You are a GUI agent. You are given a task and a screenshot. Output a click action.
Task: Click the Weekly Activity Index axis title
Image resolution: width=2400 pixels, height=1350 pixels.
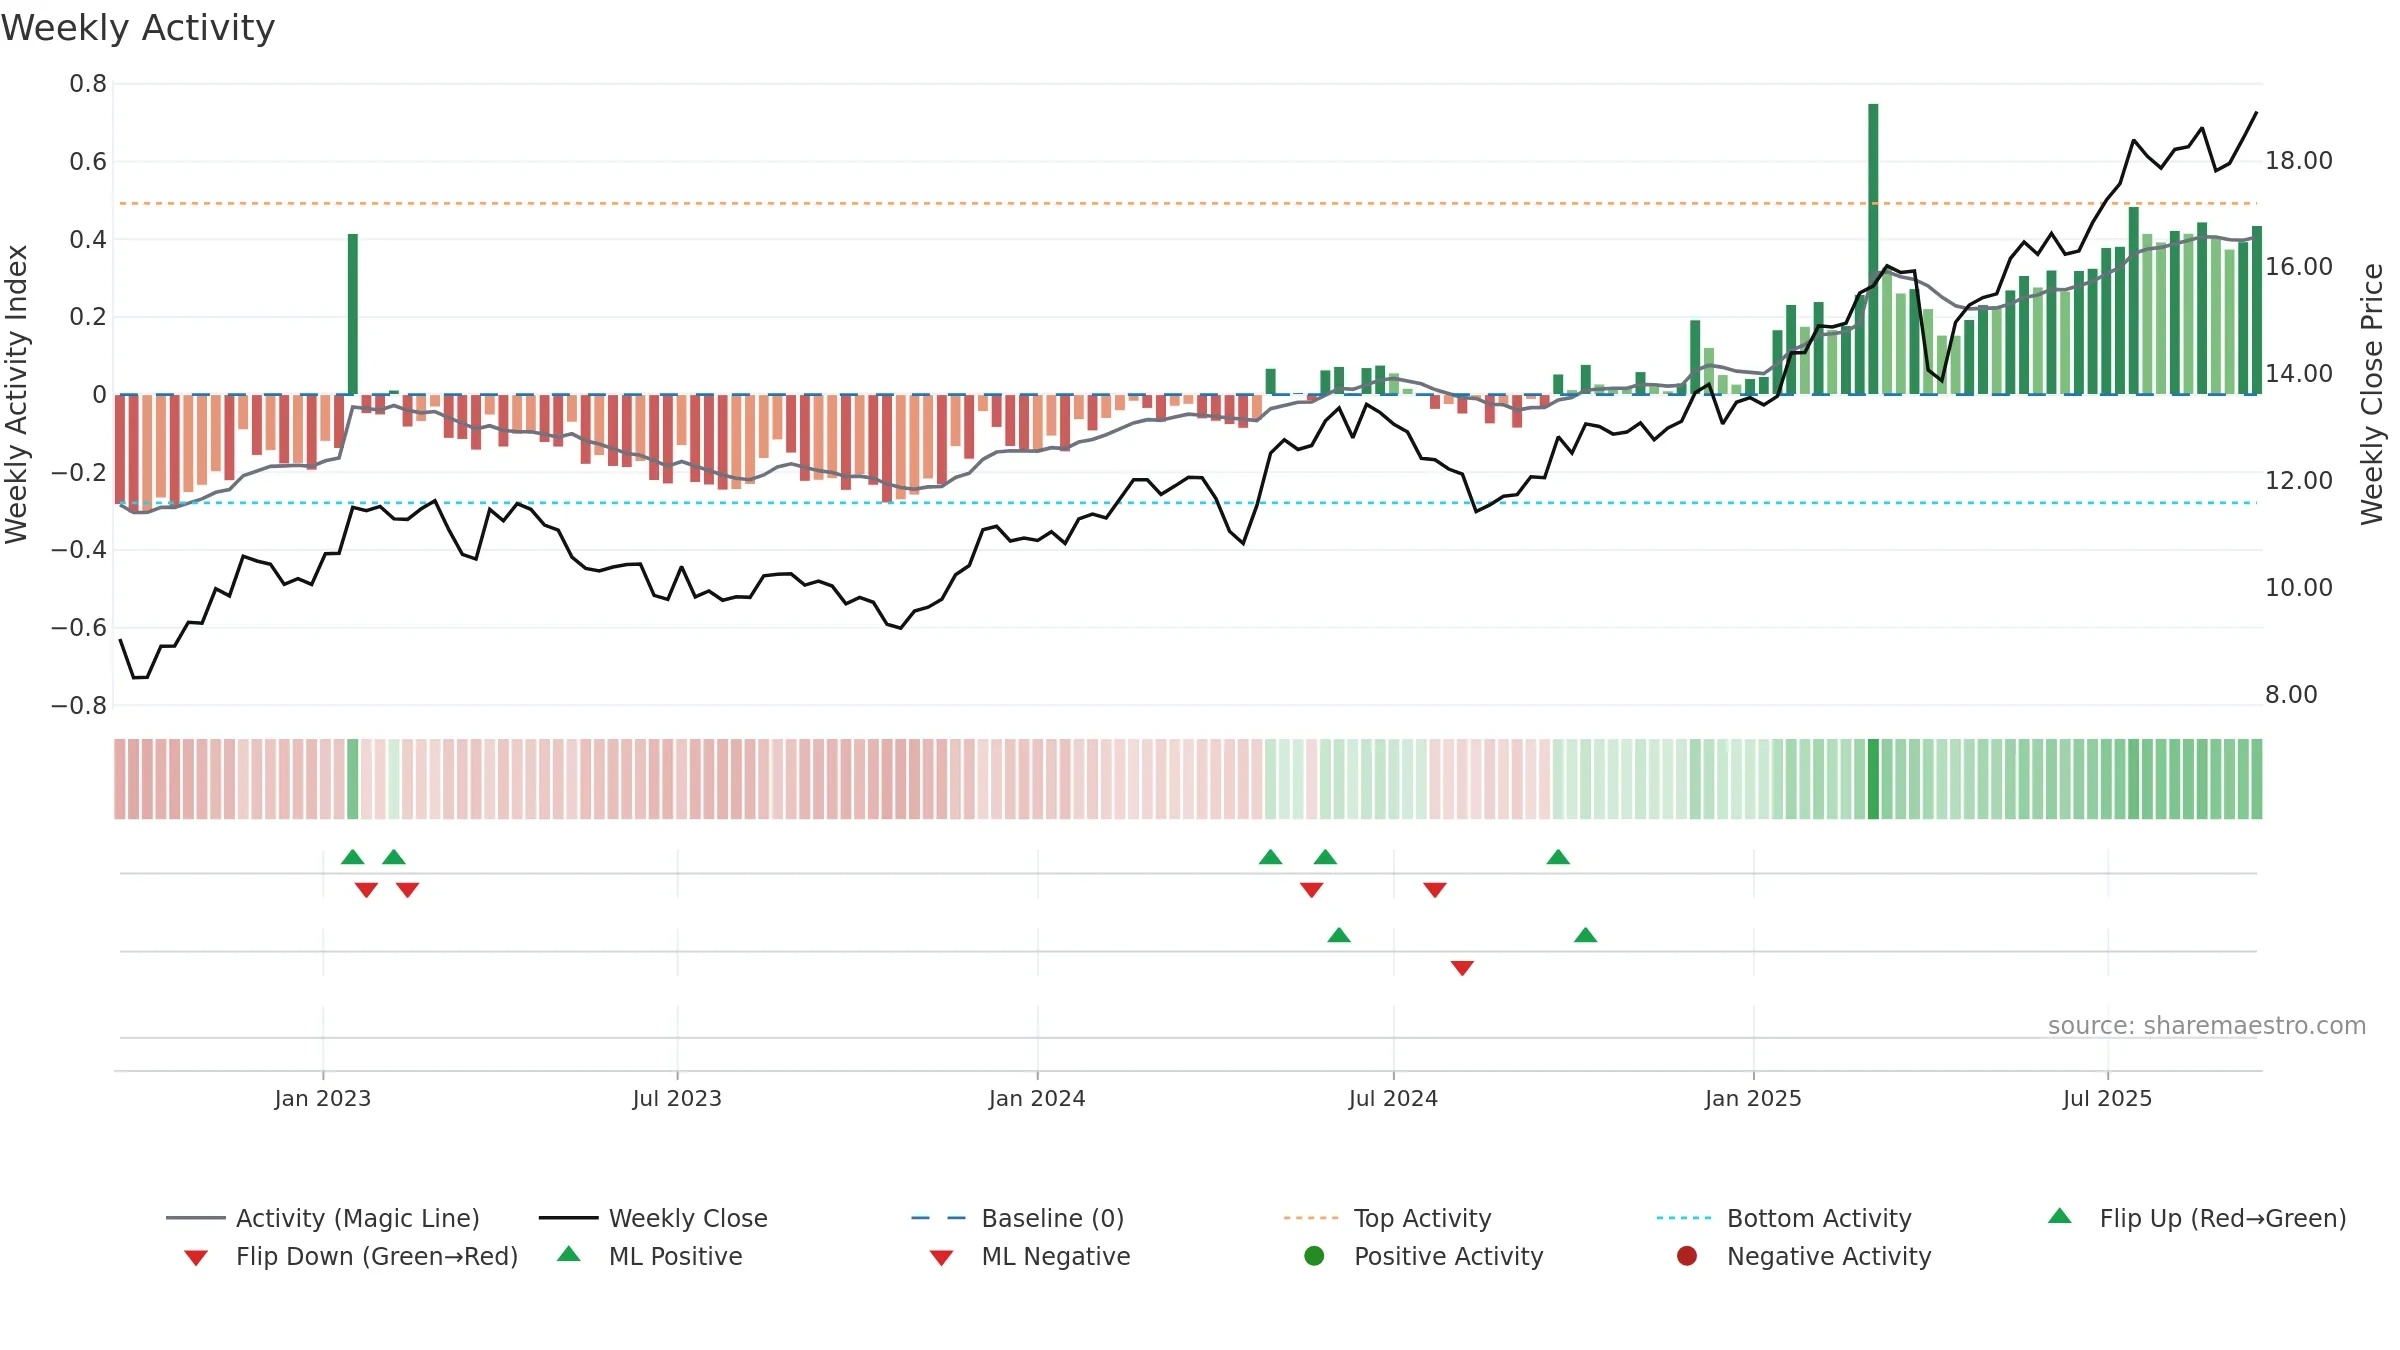coord(17,394)
